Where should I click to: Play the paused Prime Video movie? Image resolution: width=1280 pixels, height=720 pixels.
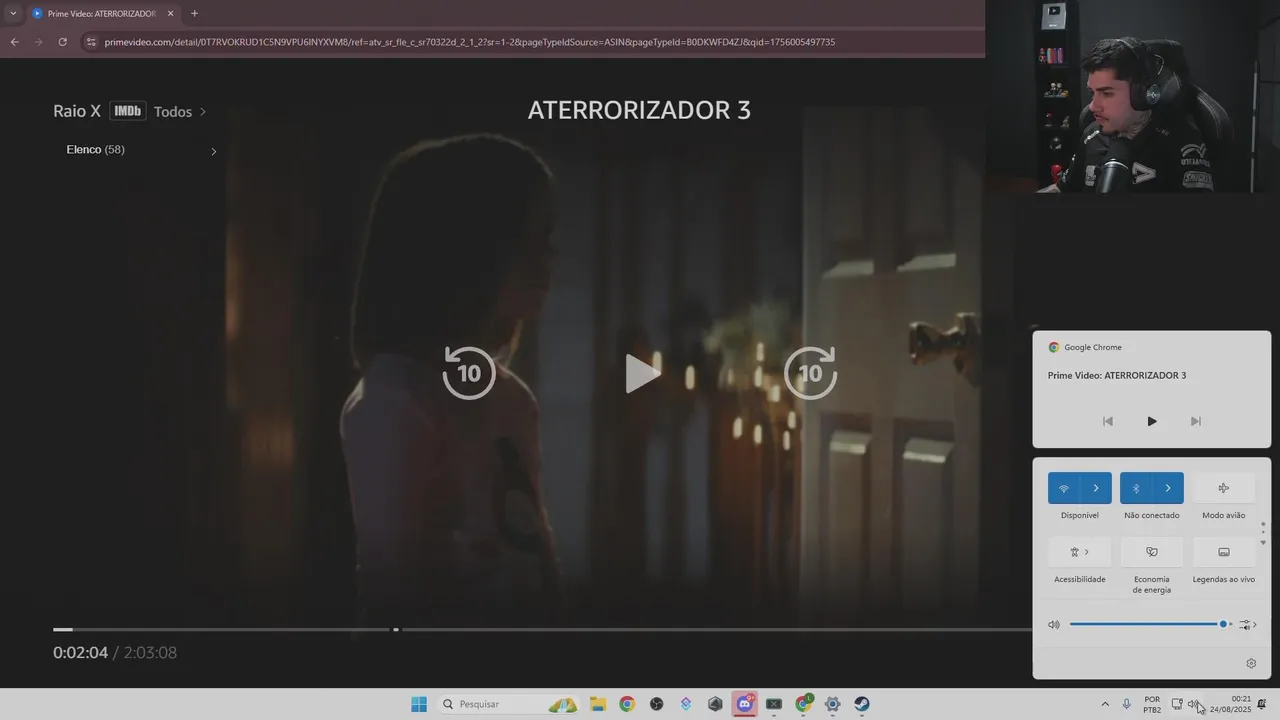click(x=642, y=373)
